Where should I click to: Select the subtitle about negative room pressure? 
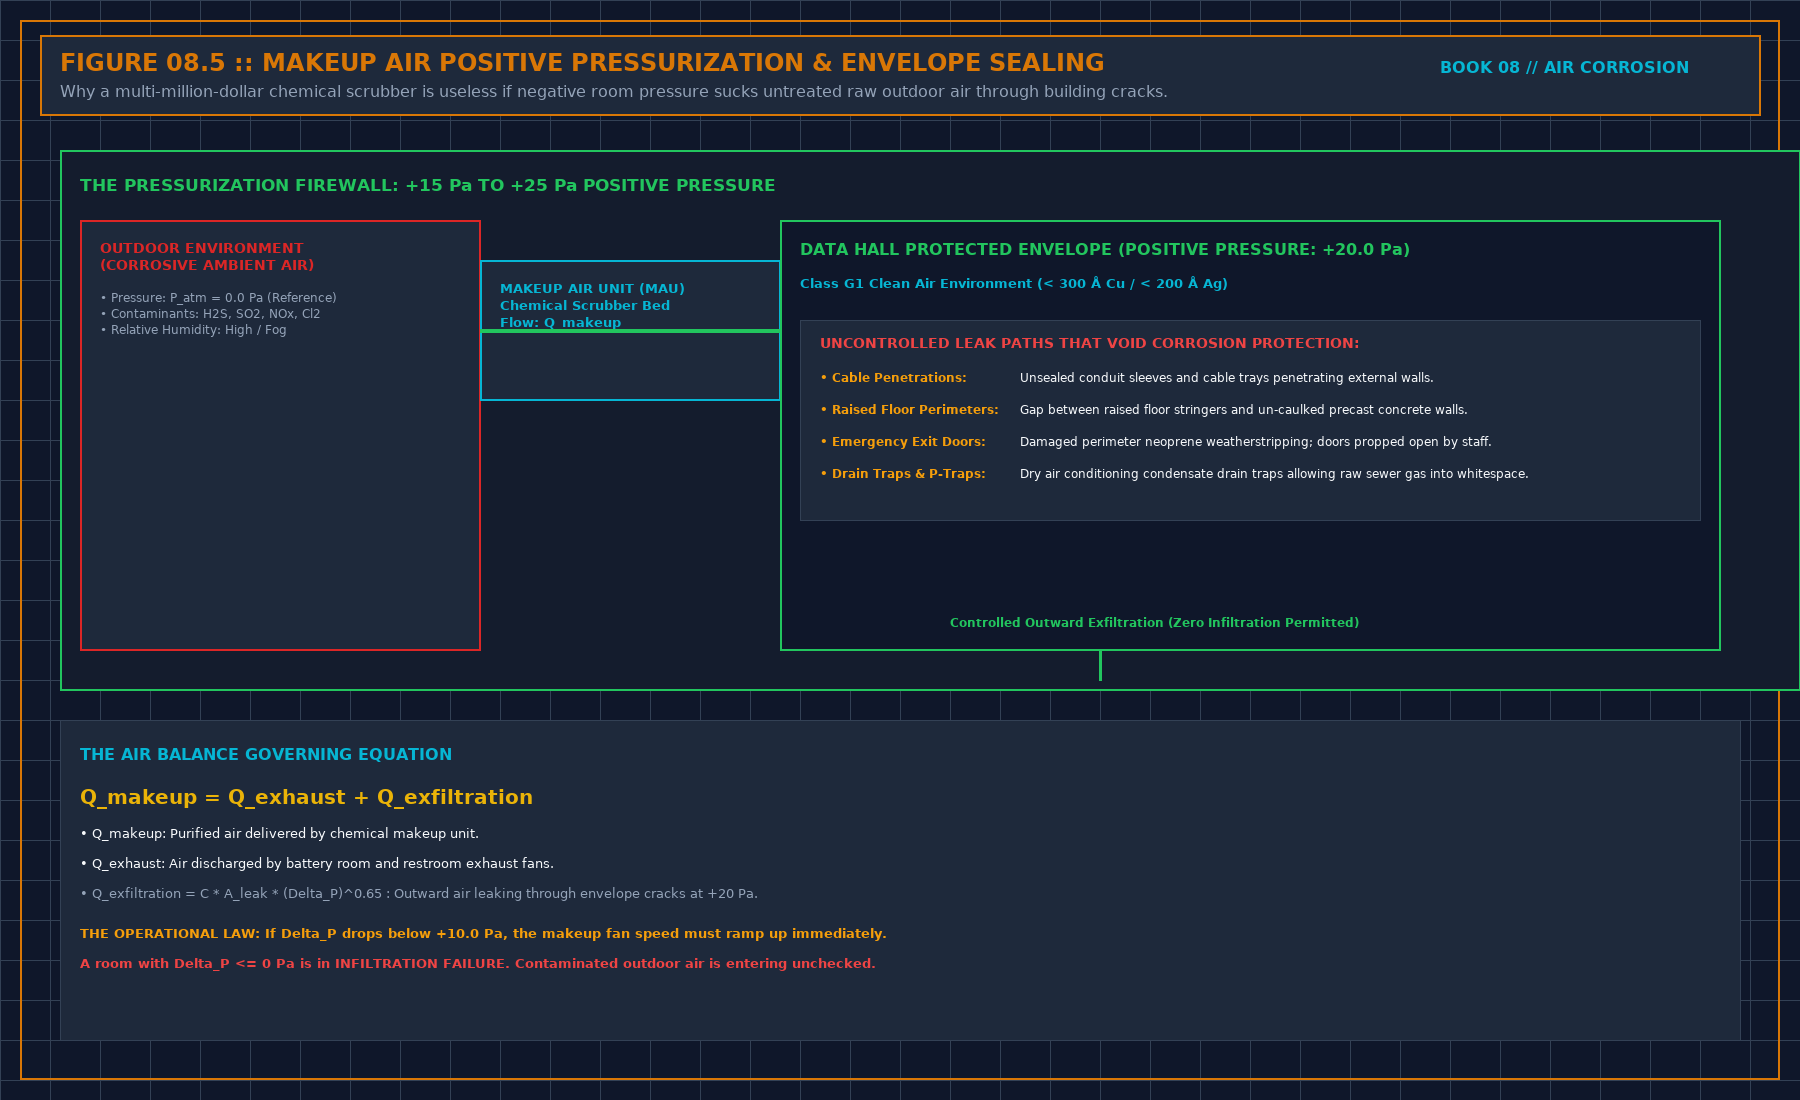pos(613,92)
